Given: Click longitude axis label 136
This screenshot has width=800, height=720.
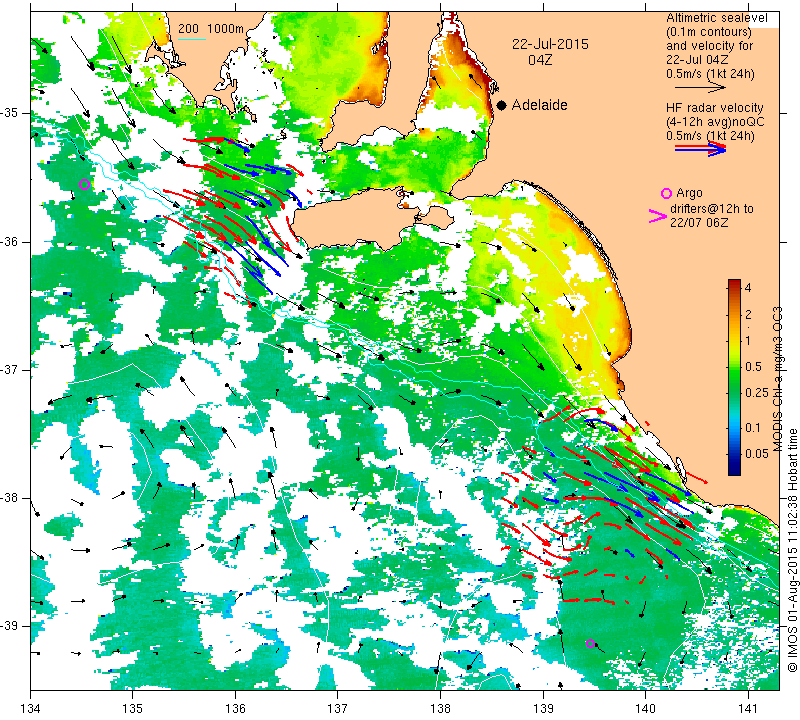Looking at the screenshot, I should (235, 708).
